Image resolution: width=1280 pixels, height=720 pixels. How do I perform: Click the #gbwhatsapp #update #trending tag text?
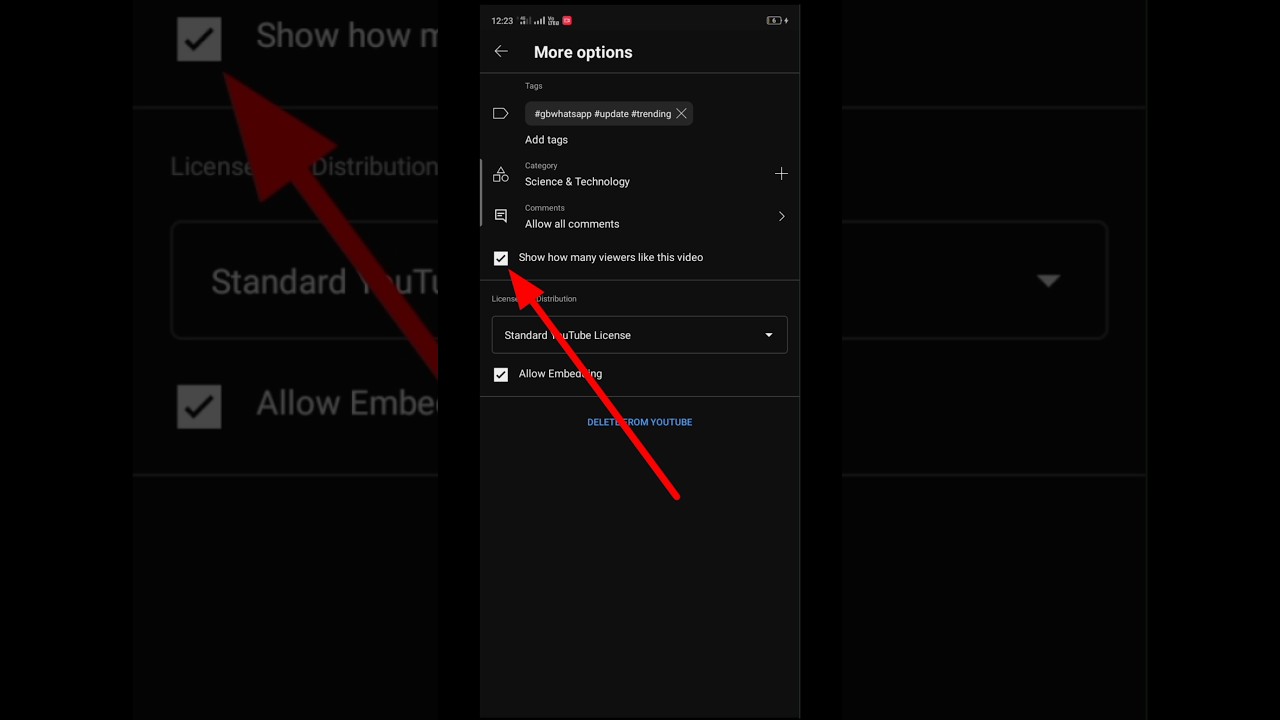[x=603, y=114]
